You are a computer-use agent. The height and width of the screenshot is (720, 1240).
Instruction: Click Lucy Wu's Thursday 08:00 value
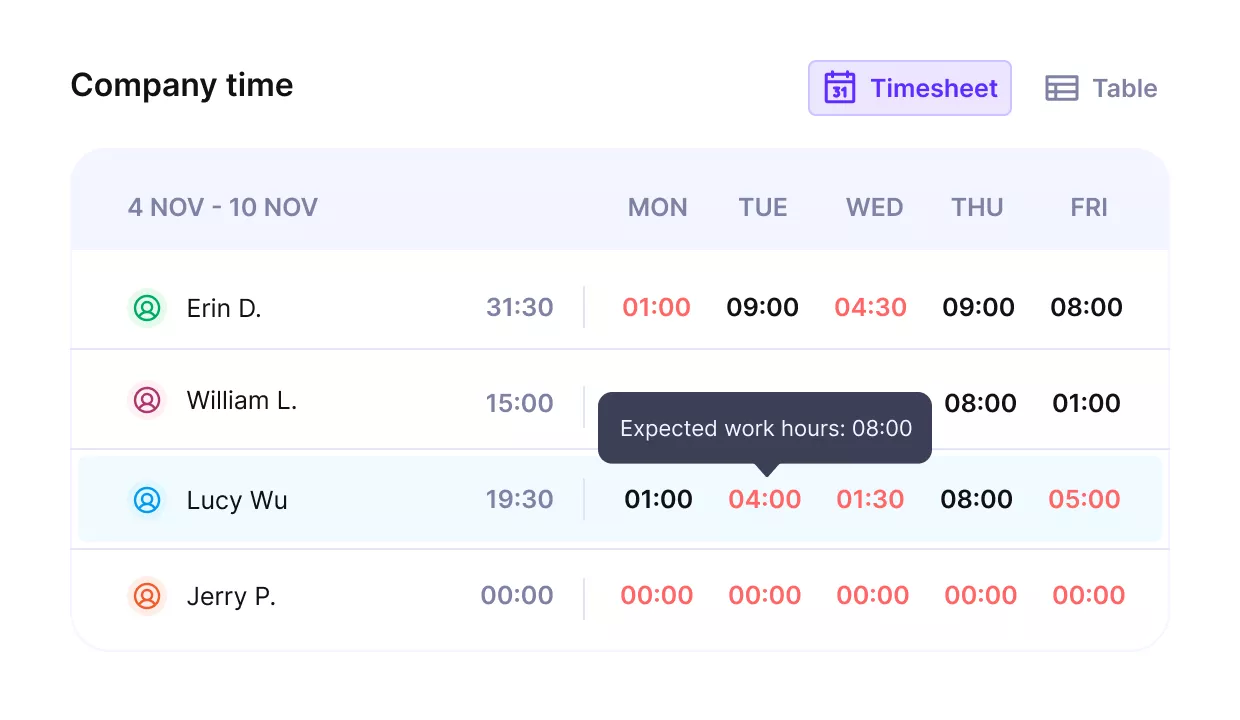pos(977,500)
